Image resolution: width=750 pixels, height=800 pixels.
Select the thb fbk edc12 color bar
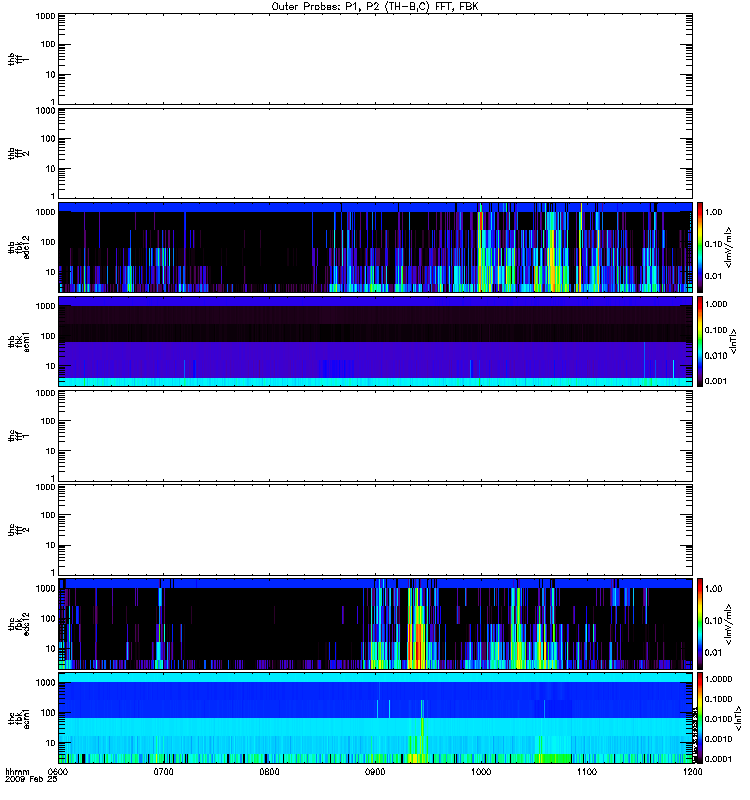tap(700, 247)
